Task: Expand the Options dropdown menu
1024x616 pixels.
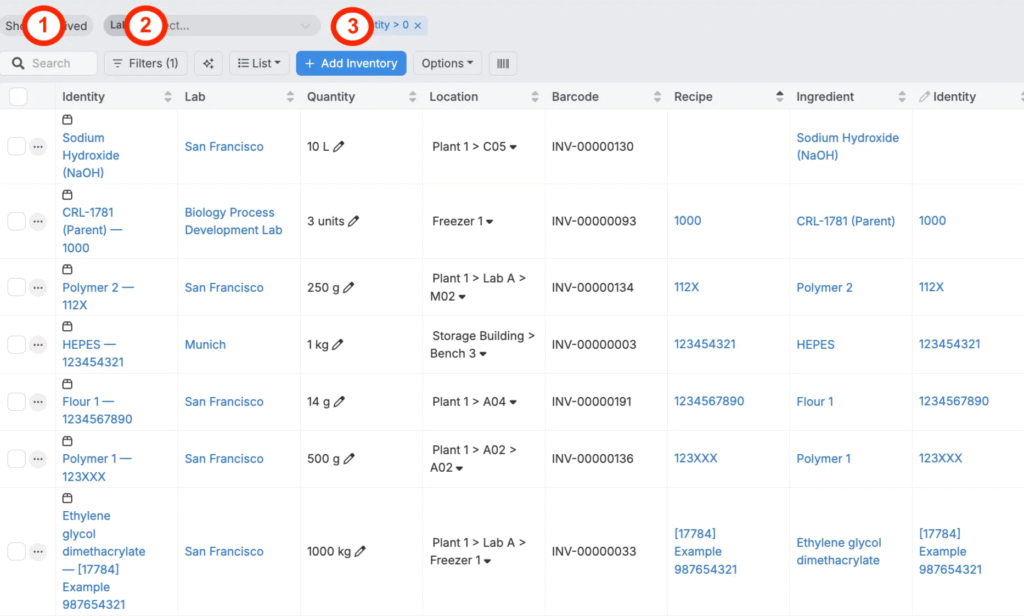Action: [x=447, y=63]
